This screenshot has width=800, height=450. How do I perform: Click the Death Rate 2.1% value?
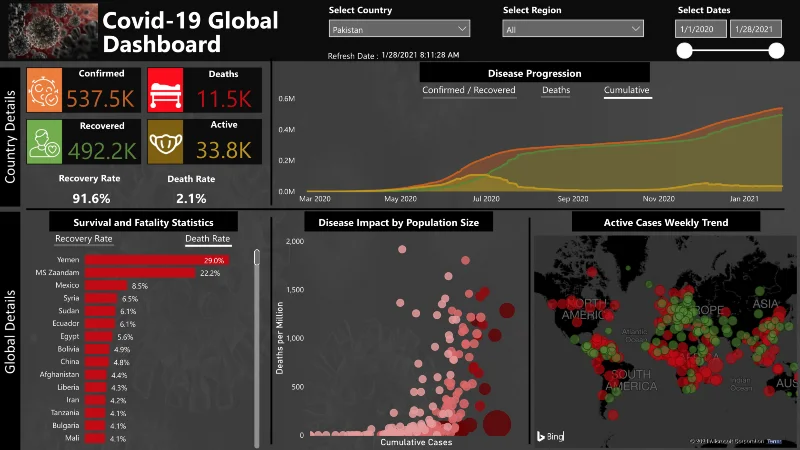(191, 198)
